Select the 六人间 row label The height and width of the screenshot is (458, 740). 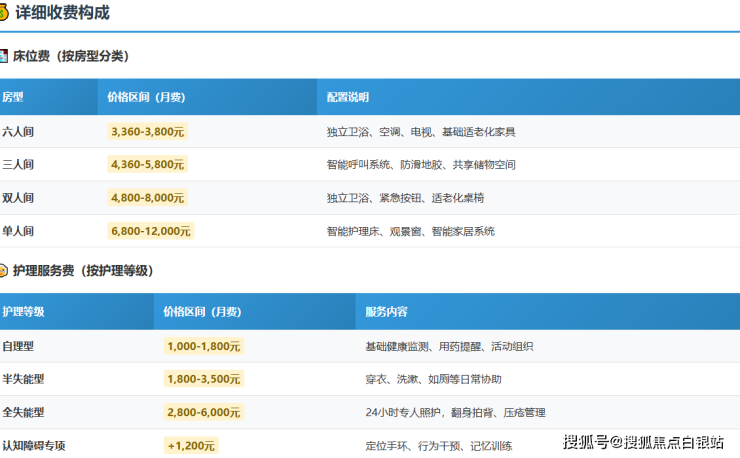(18, 131)
